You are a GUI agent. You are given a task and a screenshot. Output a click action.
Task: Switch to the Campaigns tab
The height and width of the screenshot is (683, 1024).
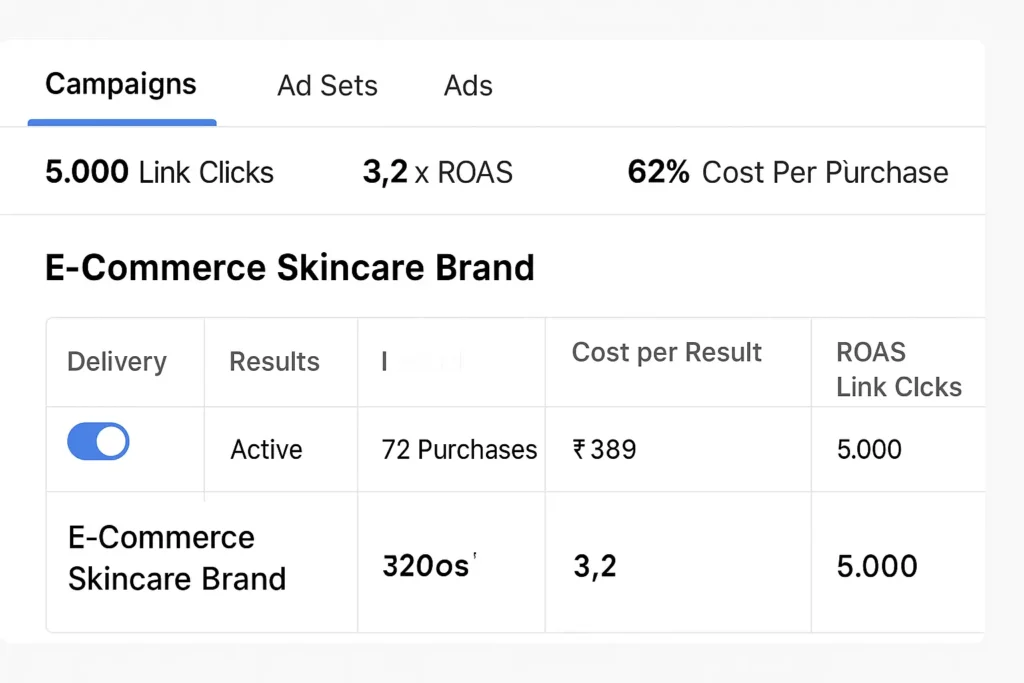coord(121,85)
